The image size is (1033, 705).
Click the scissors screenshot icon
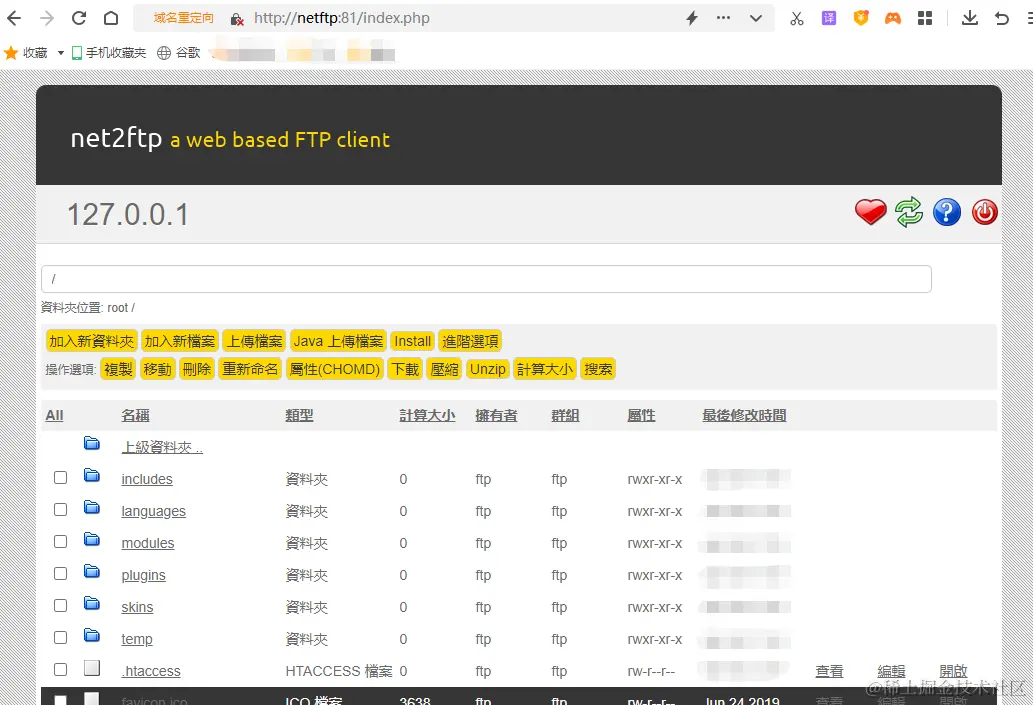797,18
